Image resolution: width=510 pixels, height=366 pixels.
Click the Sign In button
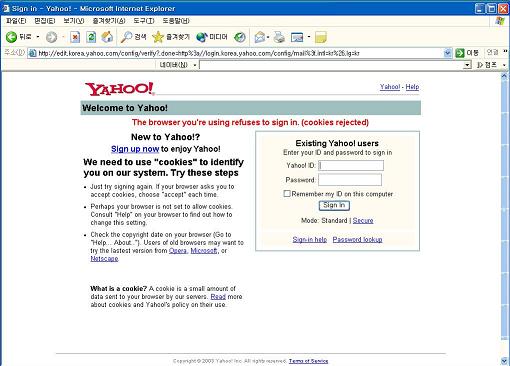point(334,205)
